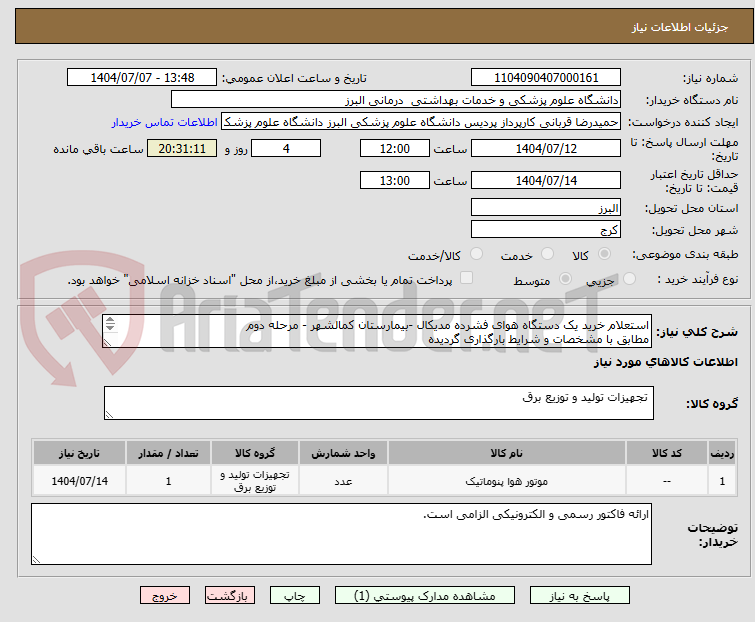This screenshot has width=755, height=622.
Task: Click the goods group field resize handle
Action: [110, 414]
